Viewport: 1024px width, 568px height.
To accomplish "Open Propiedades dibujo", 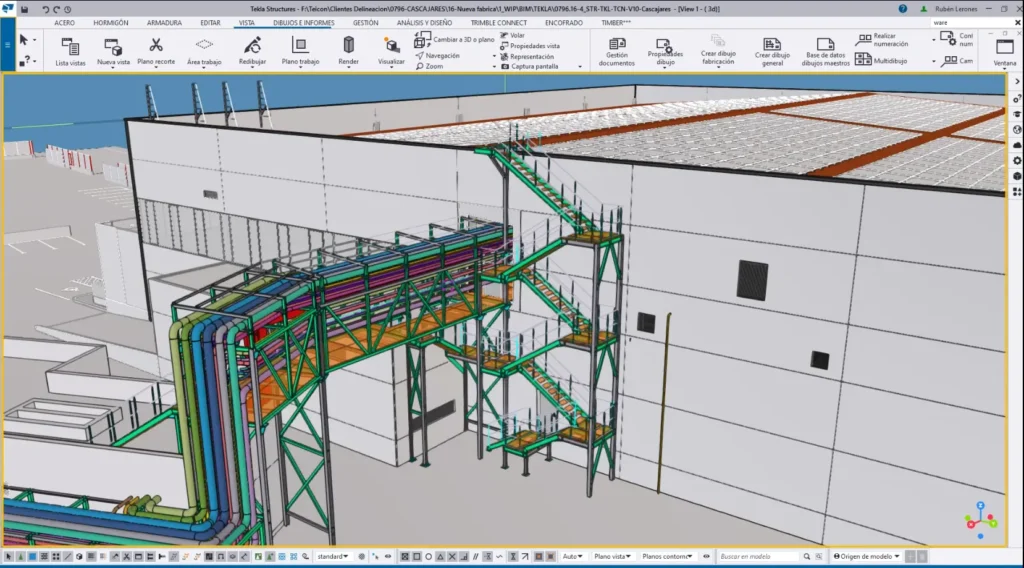I will (665, 52).
